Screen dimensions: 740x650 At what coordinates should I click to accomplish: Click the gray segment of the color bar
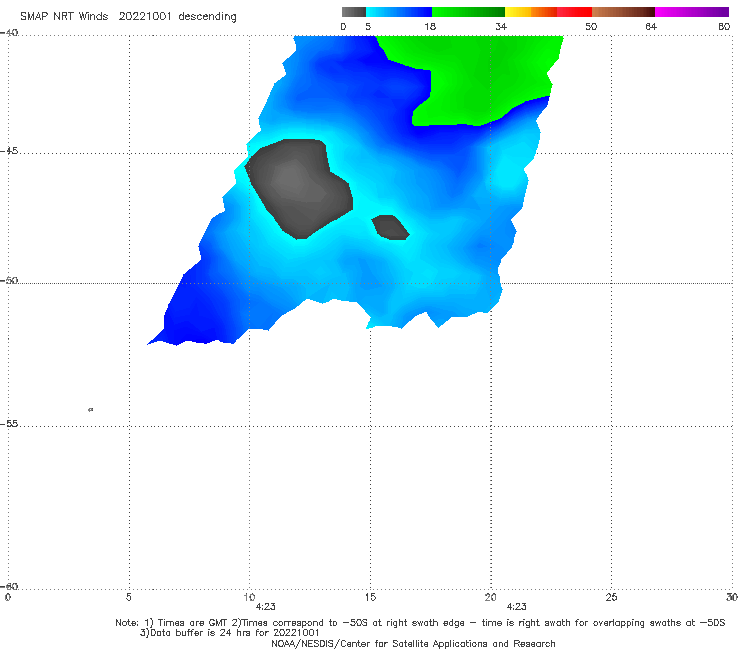[x=353, y=12]
